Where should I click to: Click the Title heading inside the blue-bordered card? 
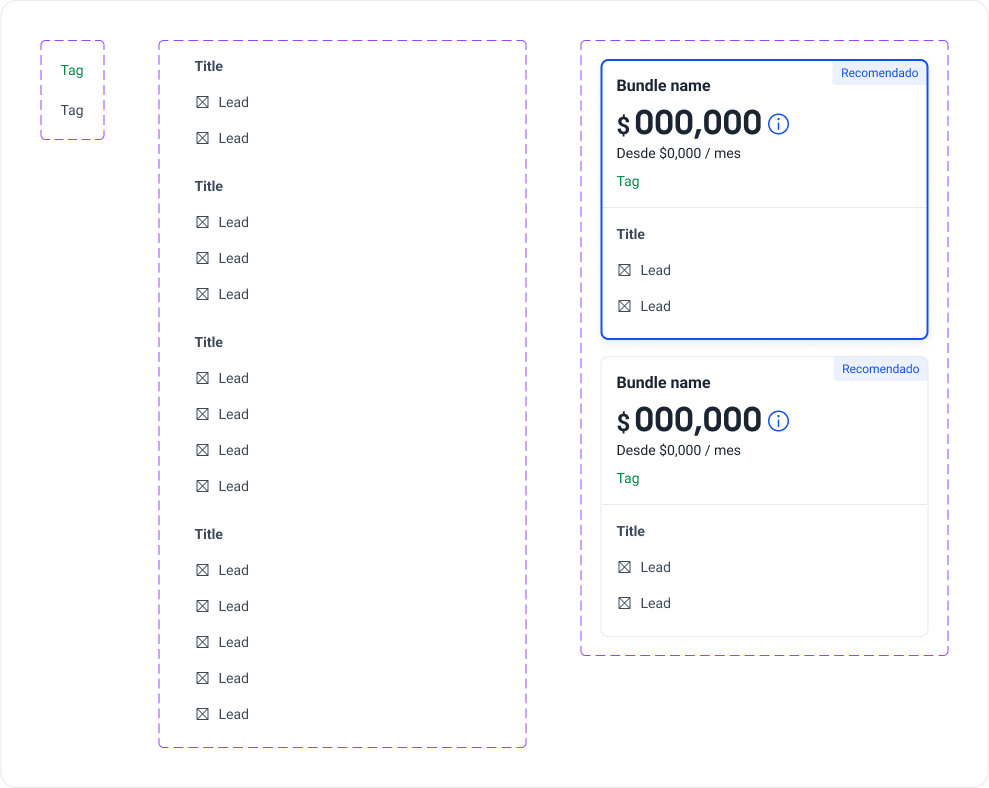(631, 234)
